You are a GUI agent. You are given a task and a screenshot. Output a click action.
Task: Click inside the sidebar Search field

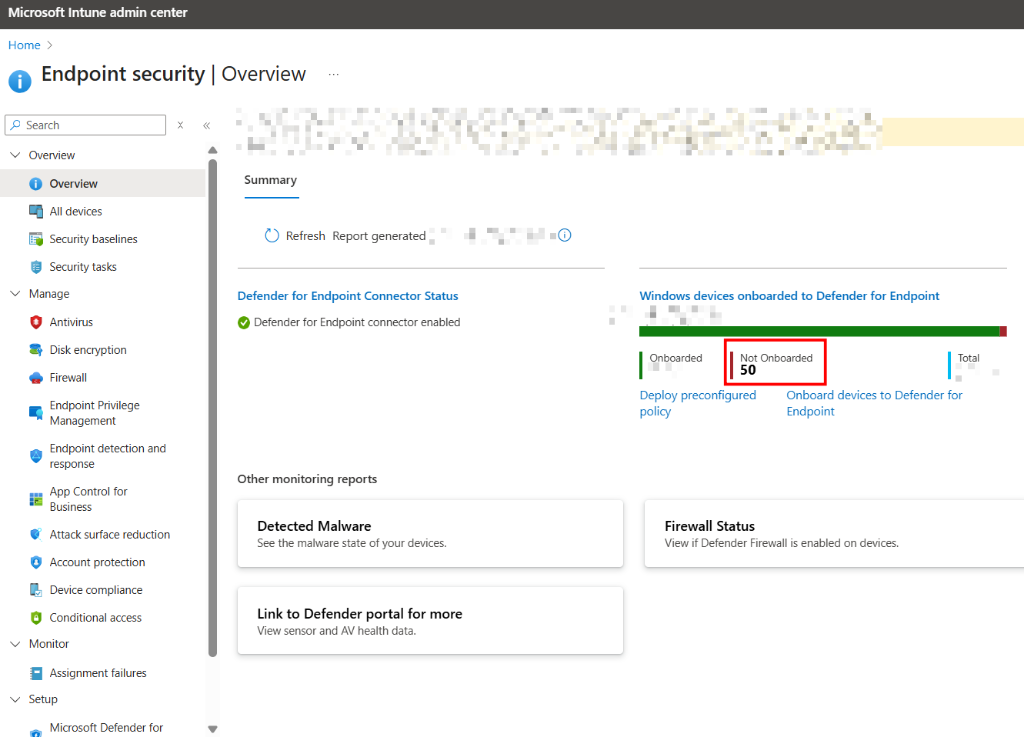click(x=85, y=124)
